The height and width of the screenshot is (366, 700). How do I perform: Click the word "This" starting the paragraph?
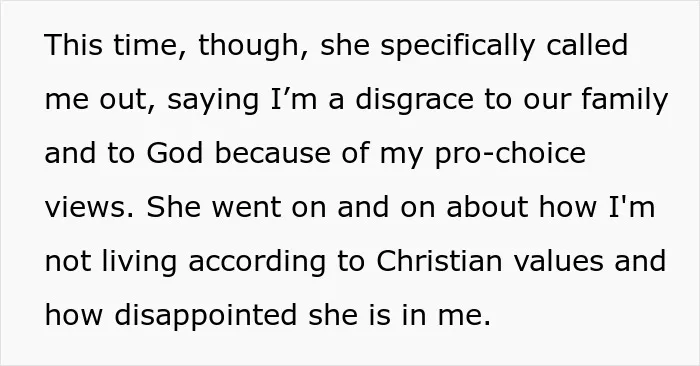click(74, 45)
